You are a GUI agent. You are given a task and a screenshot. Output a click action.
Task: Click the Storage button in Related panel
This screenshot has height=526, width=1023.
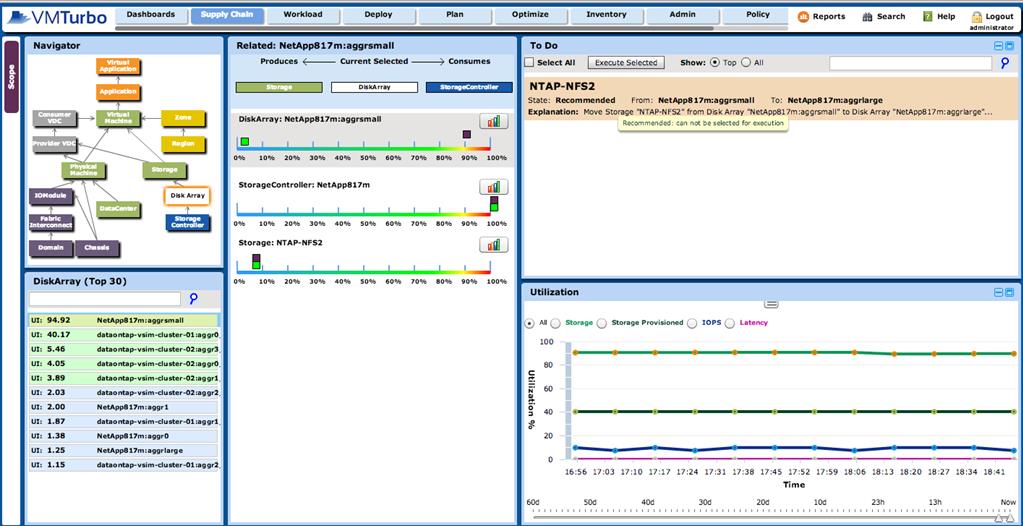279,87
